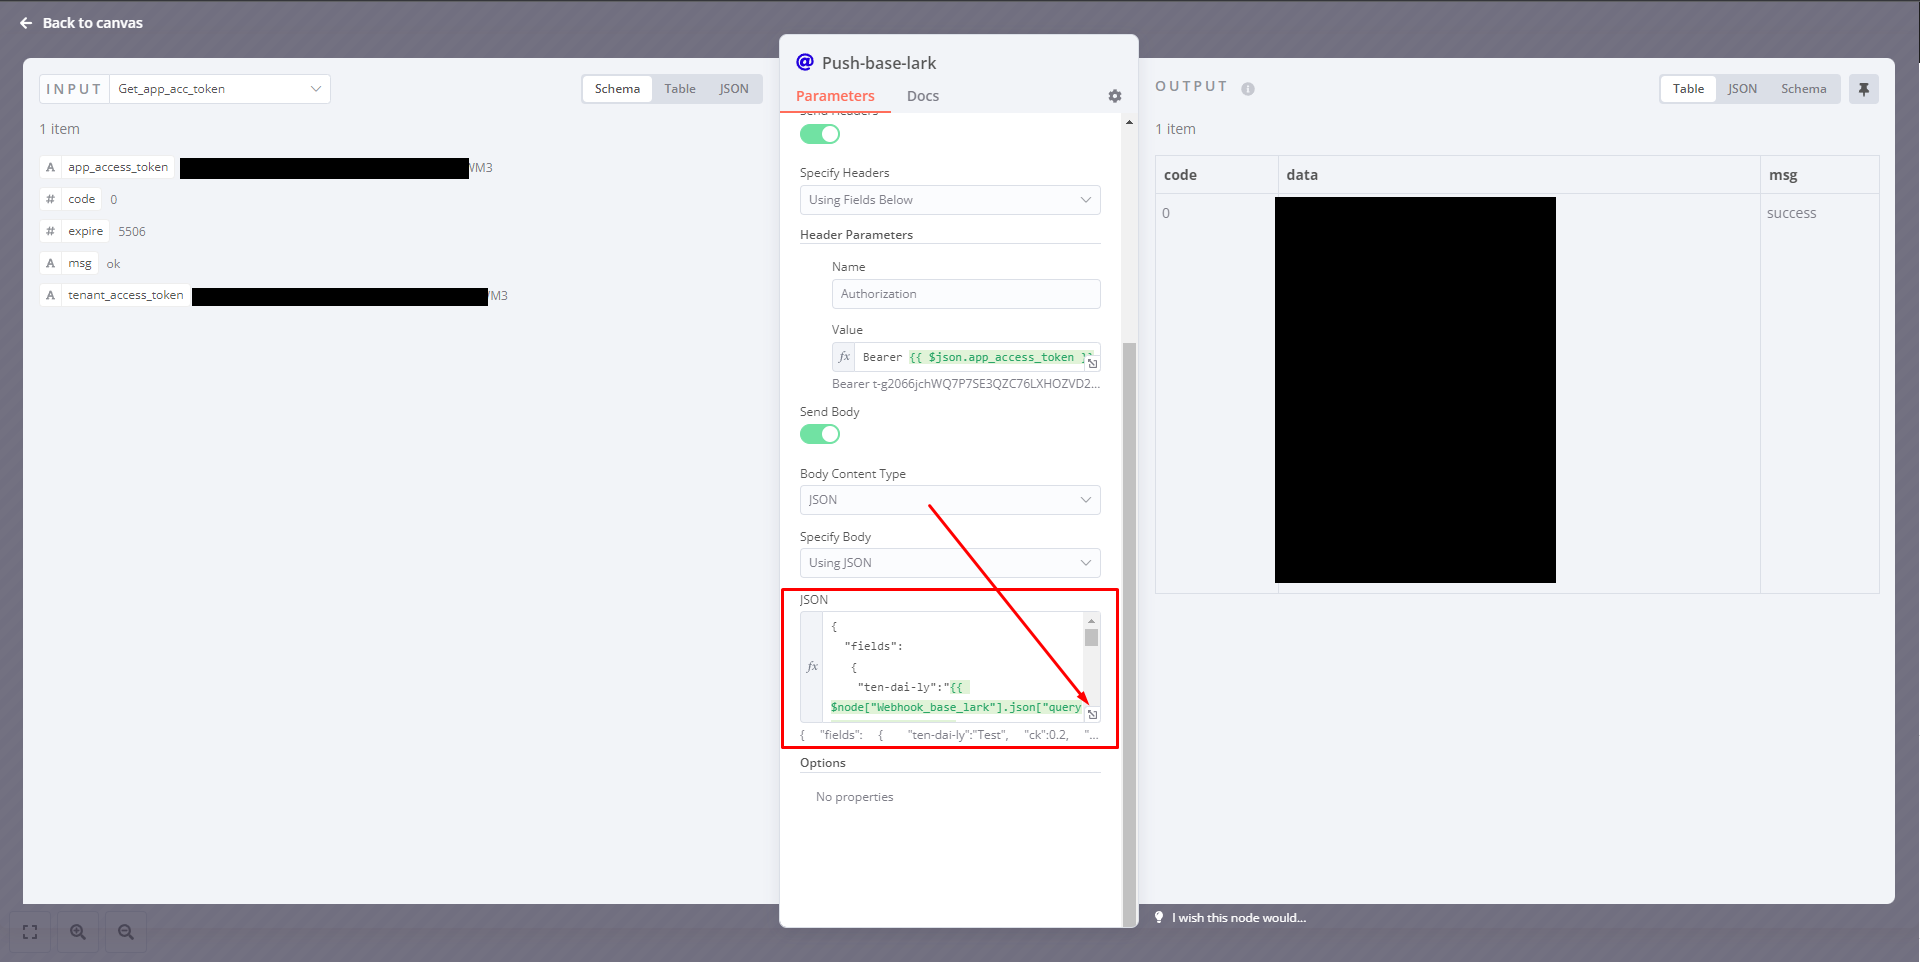The width and height of the screenshot is (1920, 962).
Task: Pin the output data
Action: (1863, 88)
